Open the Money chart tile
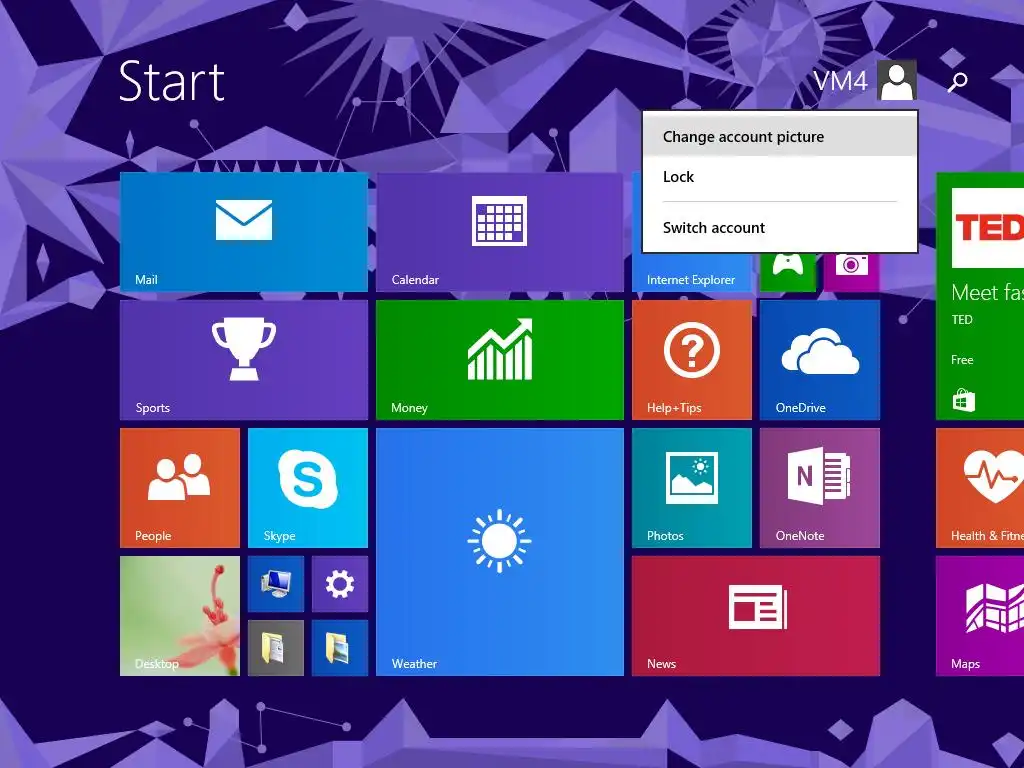The width and height of the screenshot is (1024, 768). [x=500, y=360]
